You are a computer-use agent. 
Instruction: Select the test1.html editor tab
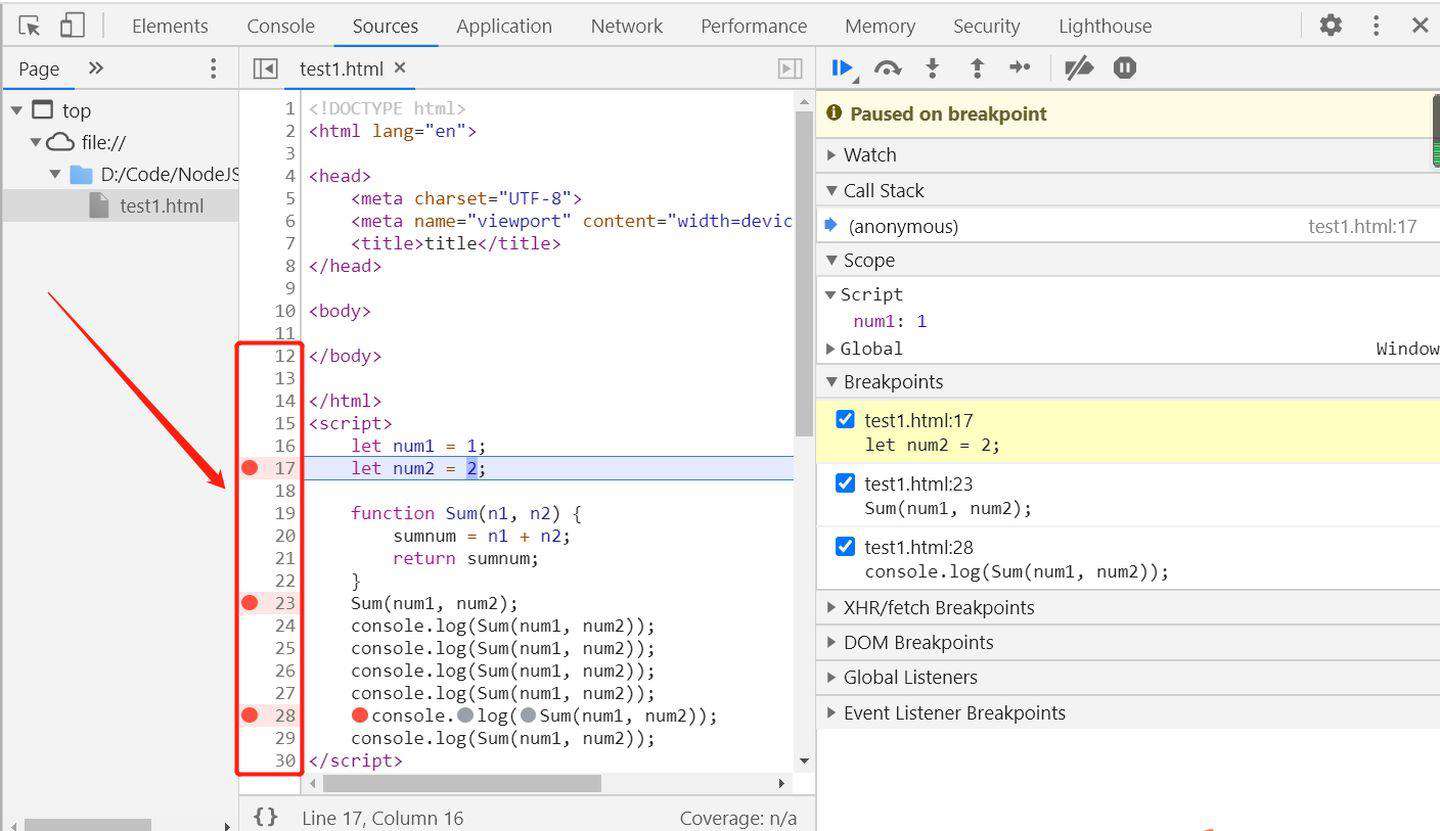click(x=341, y=68)
